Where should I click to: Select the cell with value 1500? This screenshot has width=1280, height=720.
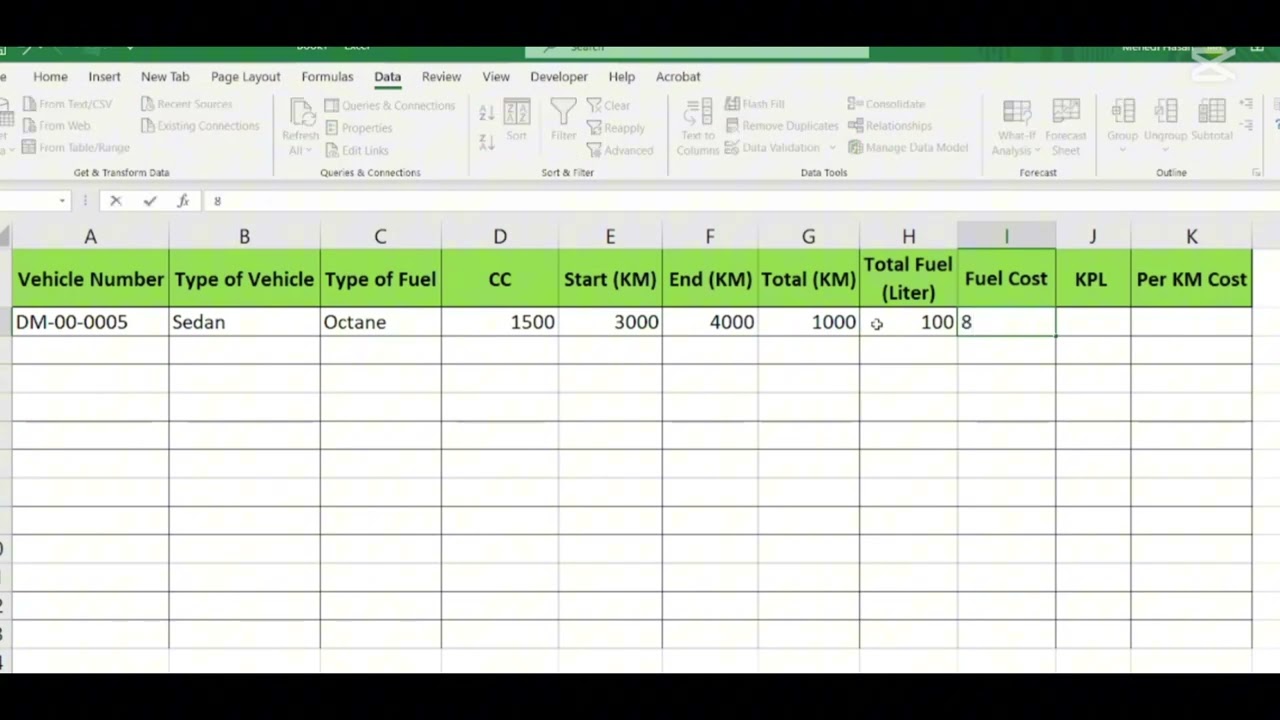click(x=500, y=322)
